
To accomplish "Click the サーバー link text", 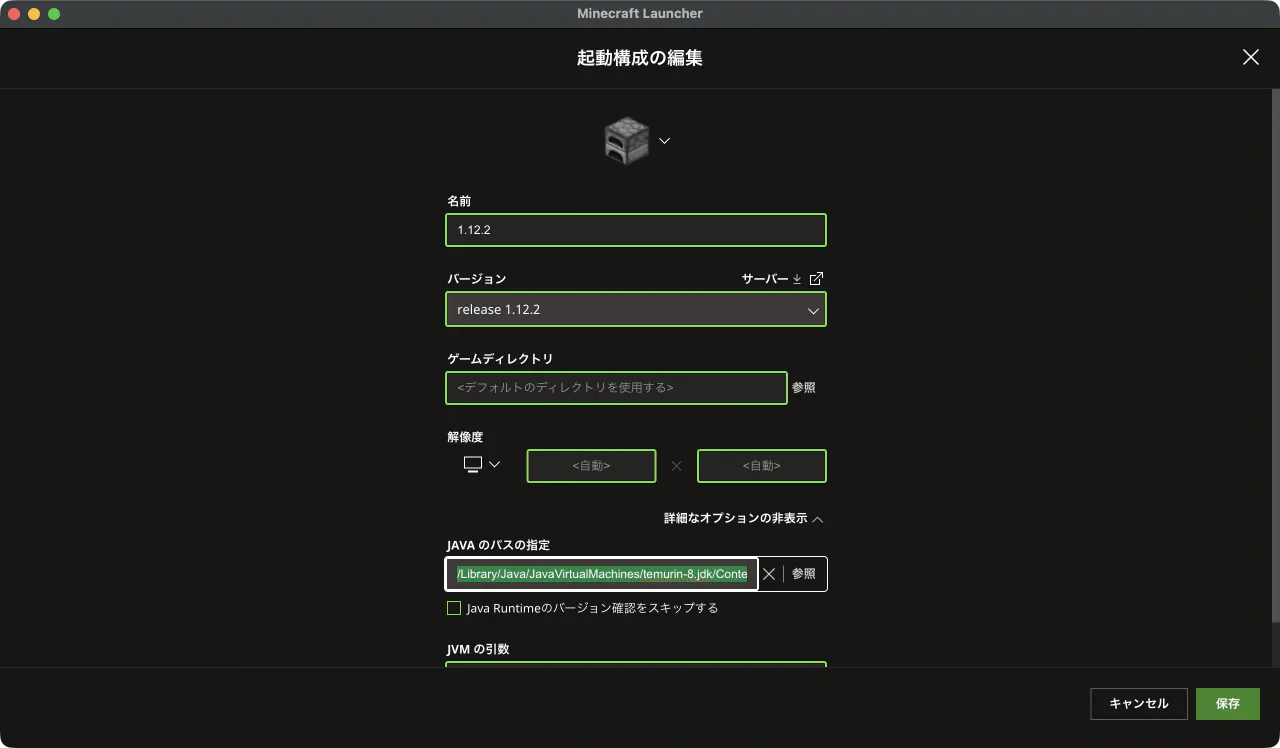I will [x=765, y=279].
